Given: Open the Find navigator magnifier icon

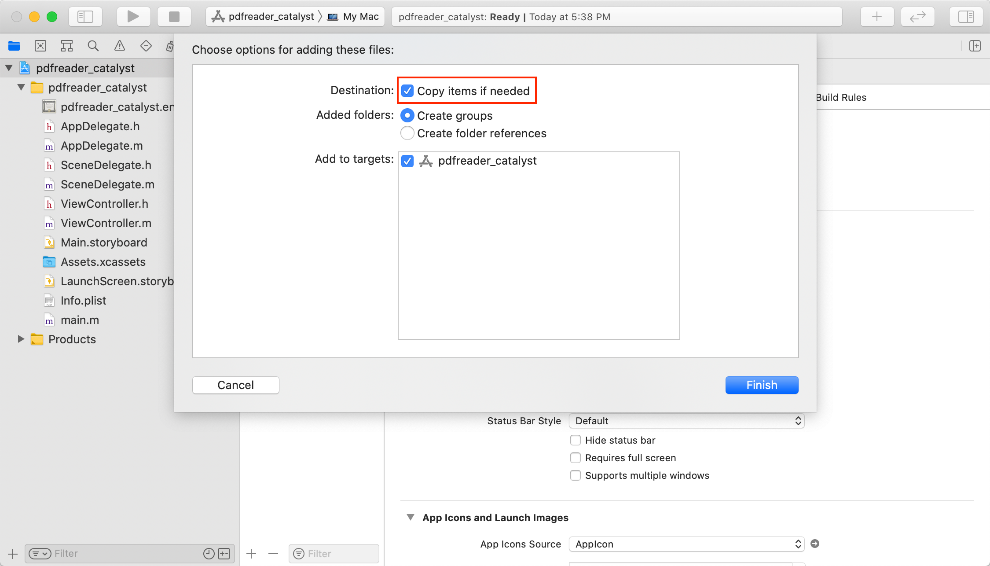Looking at the screenshot, I should pyautogui.click(x=93, y=46).
